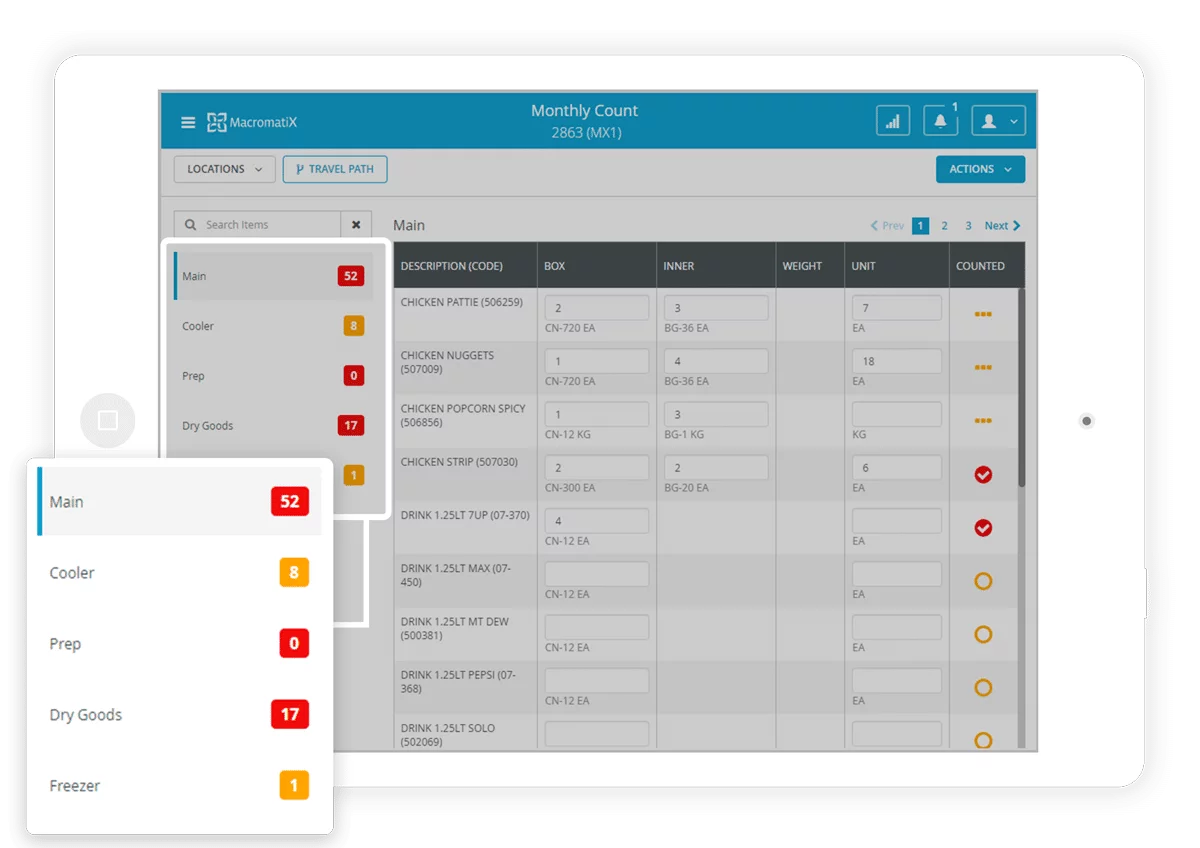Open the LOCATIONS dropdown
This screenshot has height=848, width=1200.
pos(224,169)
